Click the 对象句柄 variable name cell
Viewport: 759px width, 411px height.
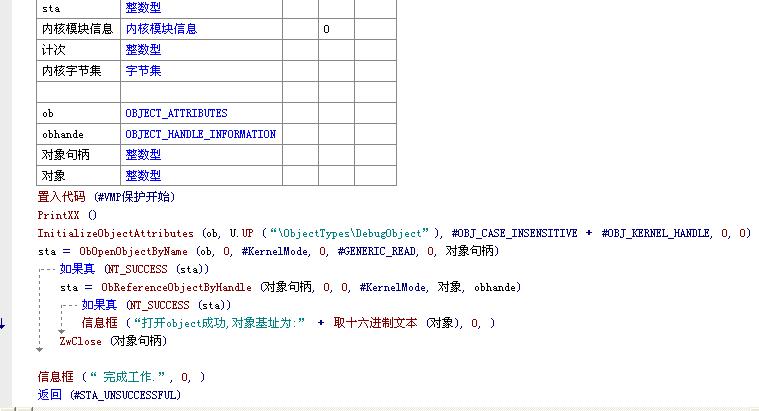point(78,155)
